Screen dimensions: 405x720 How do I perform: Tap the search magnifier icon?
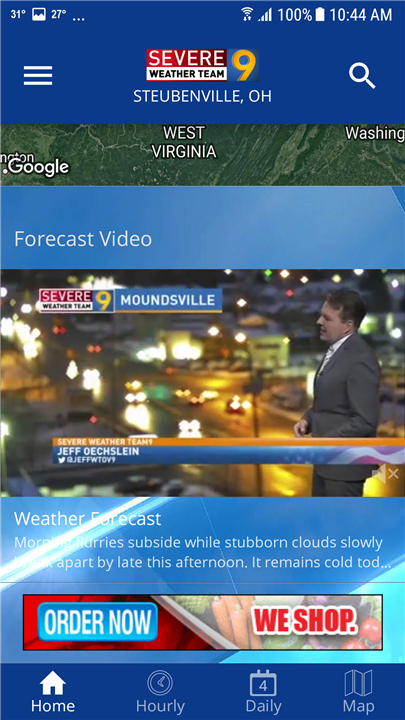[x=362, y=76]
